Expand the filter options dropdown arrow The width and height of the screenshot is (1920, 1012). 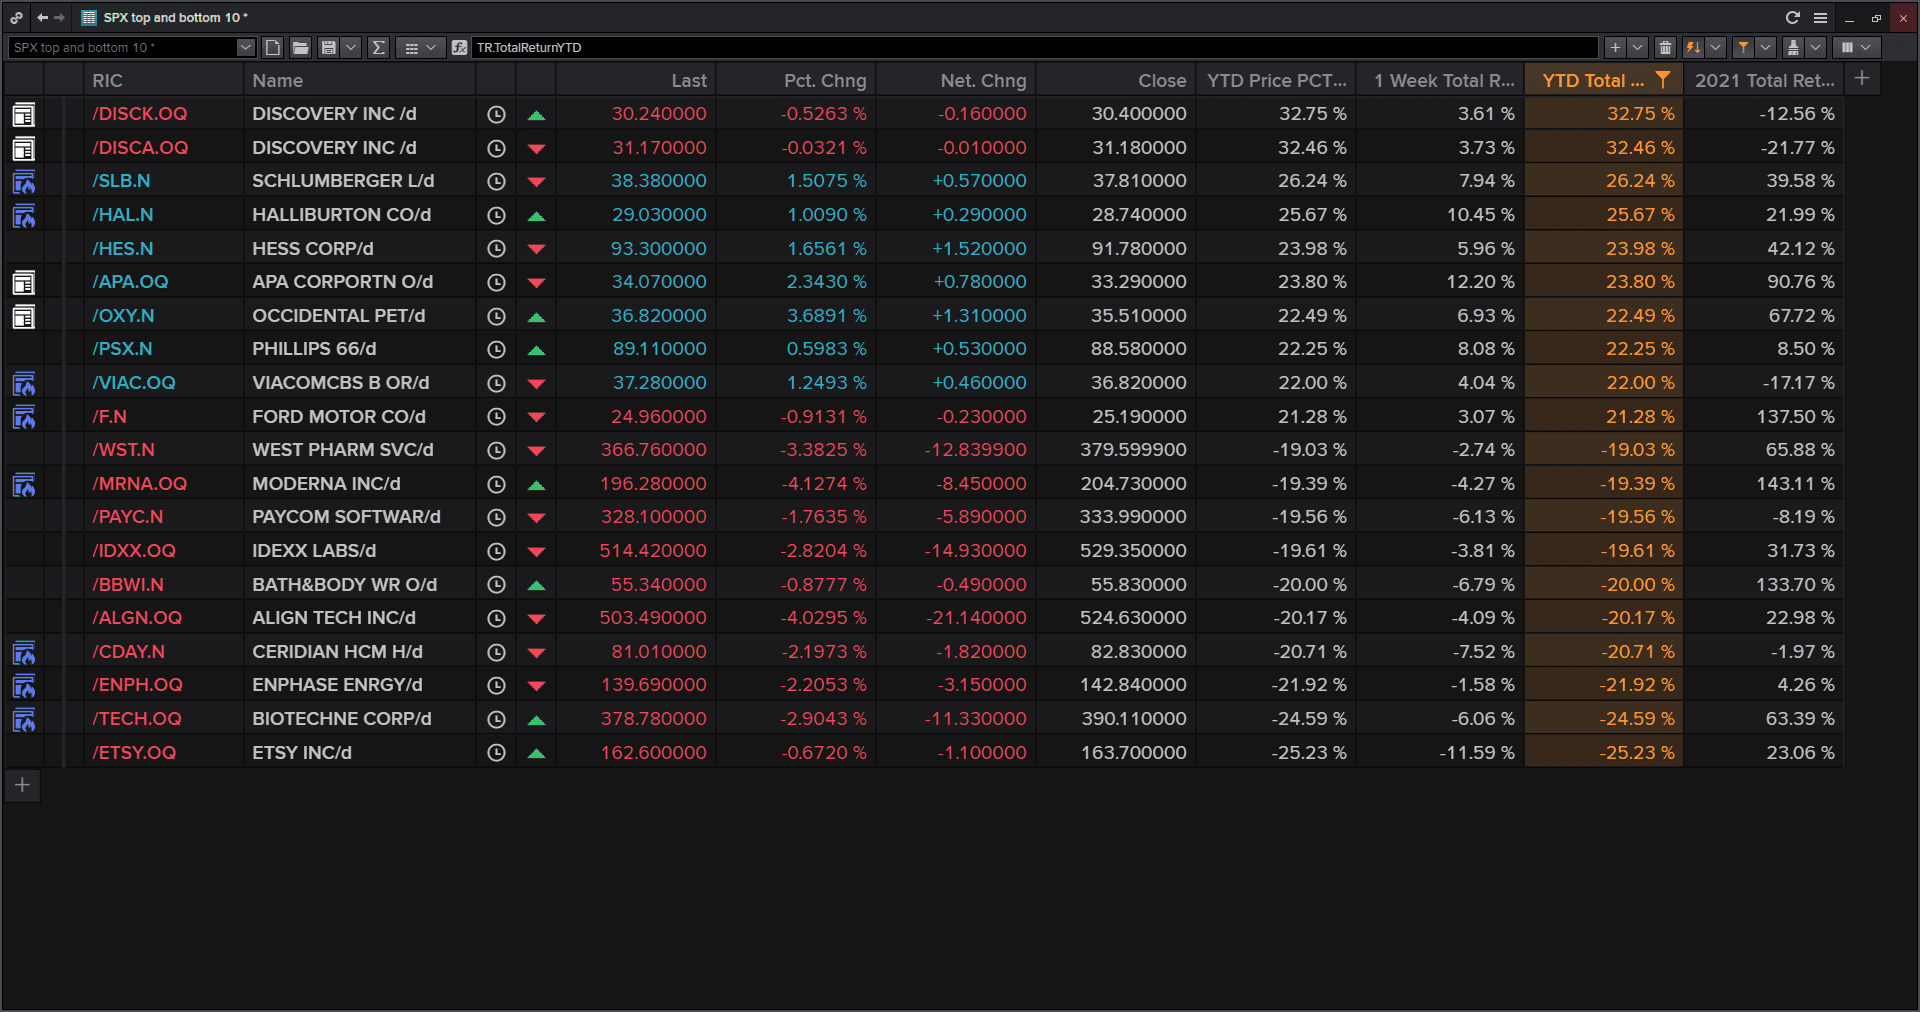[1766, 47]
